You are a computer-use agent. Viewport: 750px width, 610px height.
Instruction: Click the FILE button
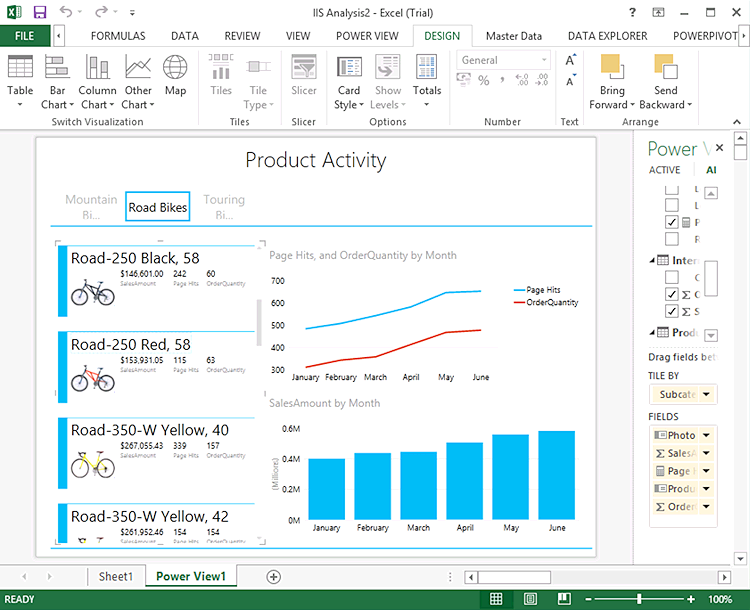coord(24,36)
